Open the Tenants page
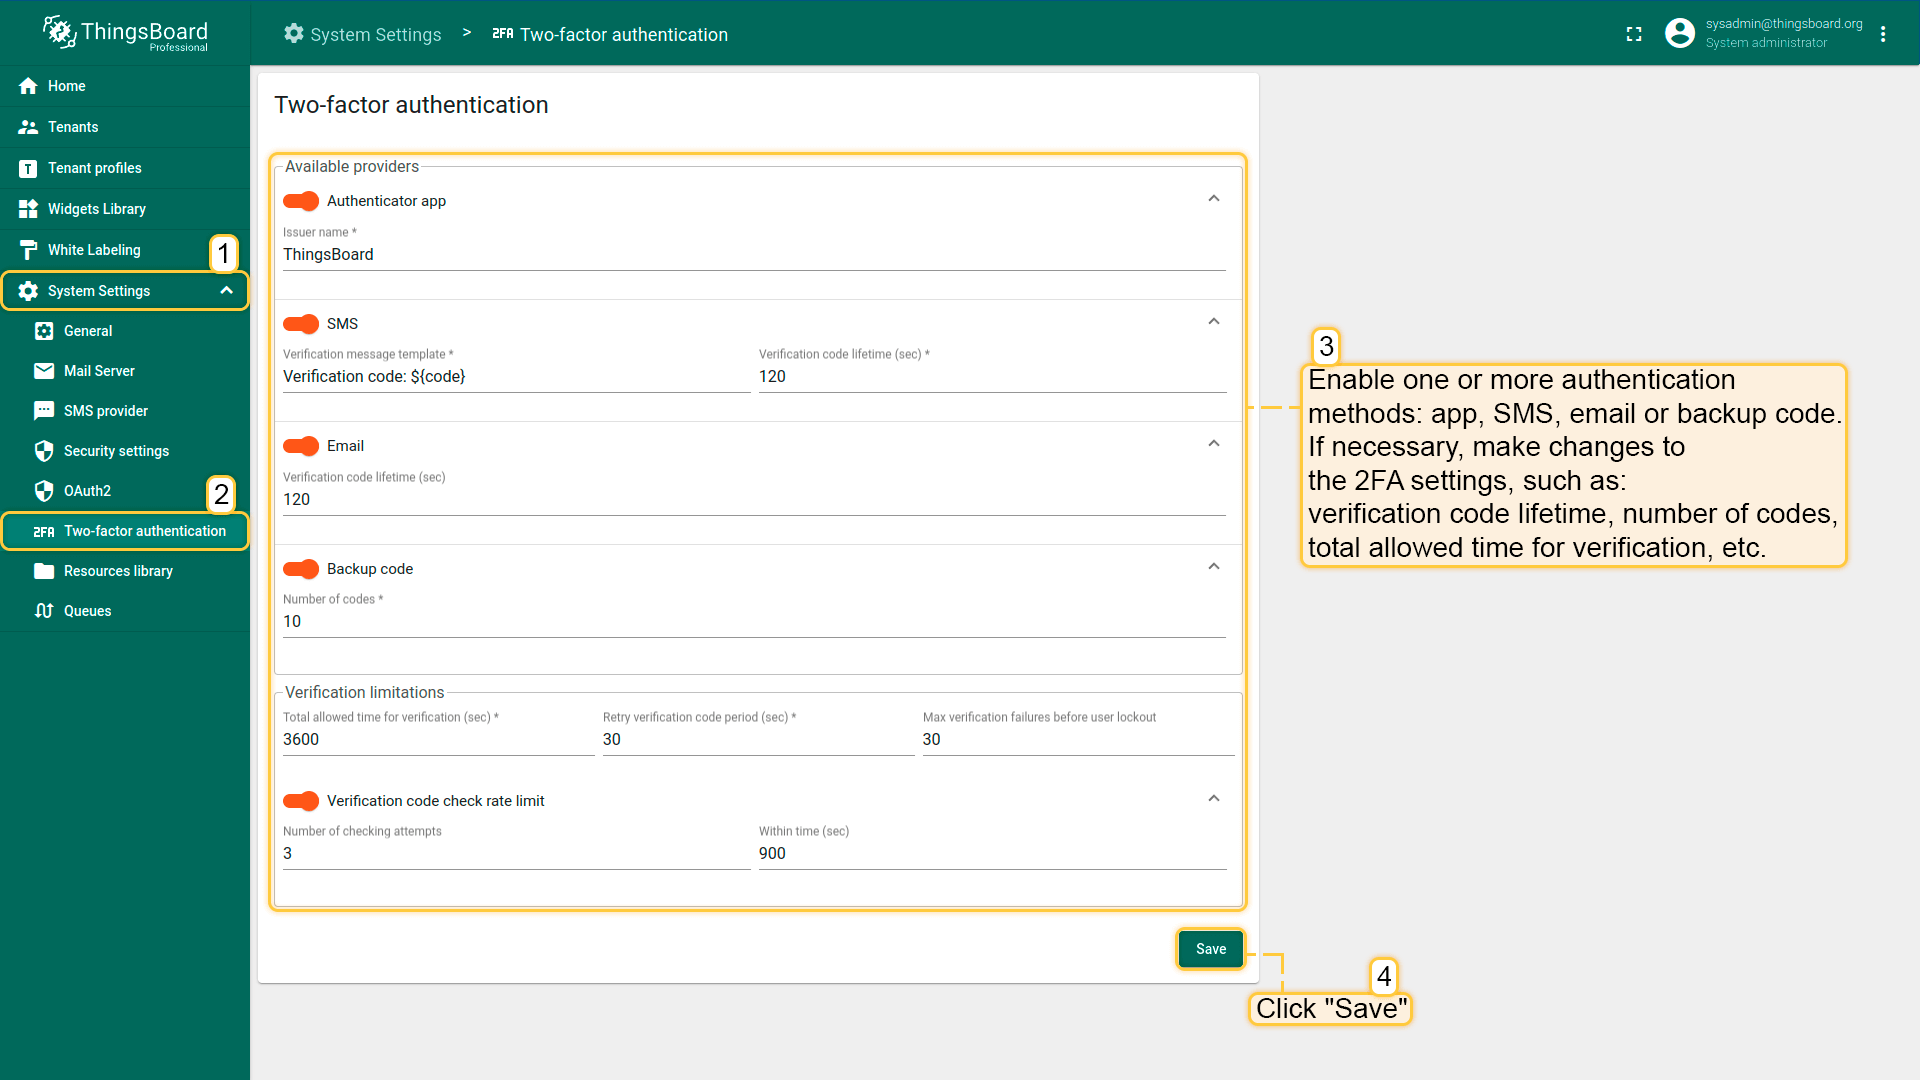This screenshot has width=1920, height=1080. point(125,127)
